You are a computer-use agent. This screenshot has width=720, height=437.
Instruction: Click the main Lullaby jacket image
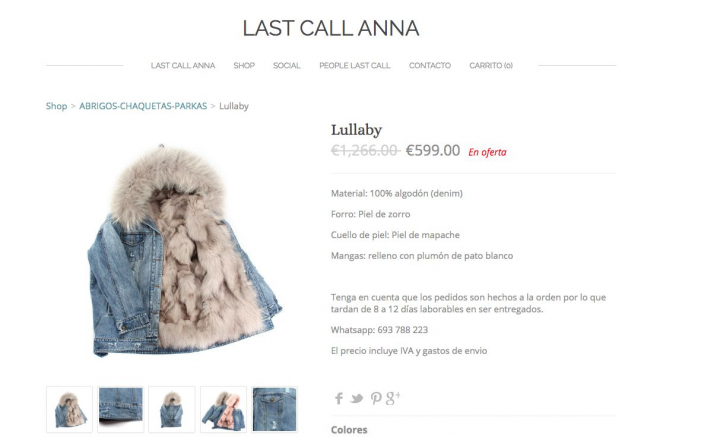[x=185, y=251]
